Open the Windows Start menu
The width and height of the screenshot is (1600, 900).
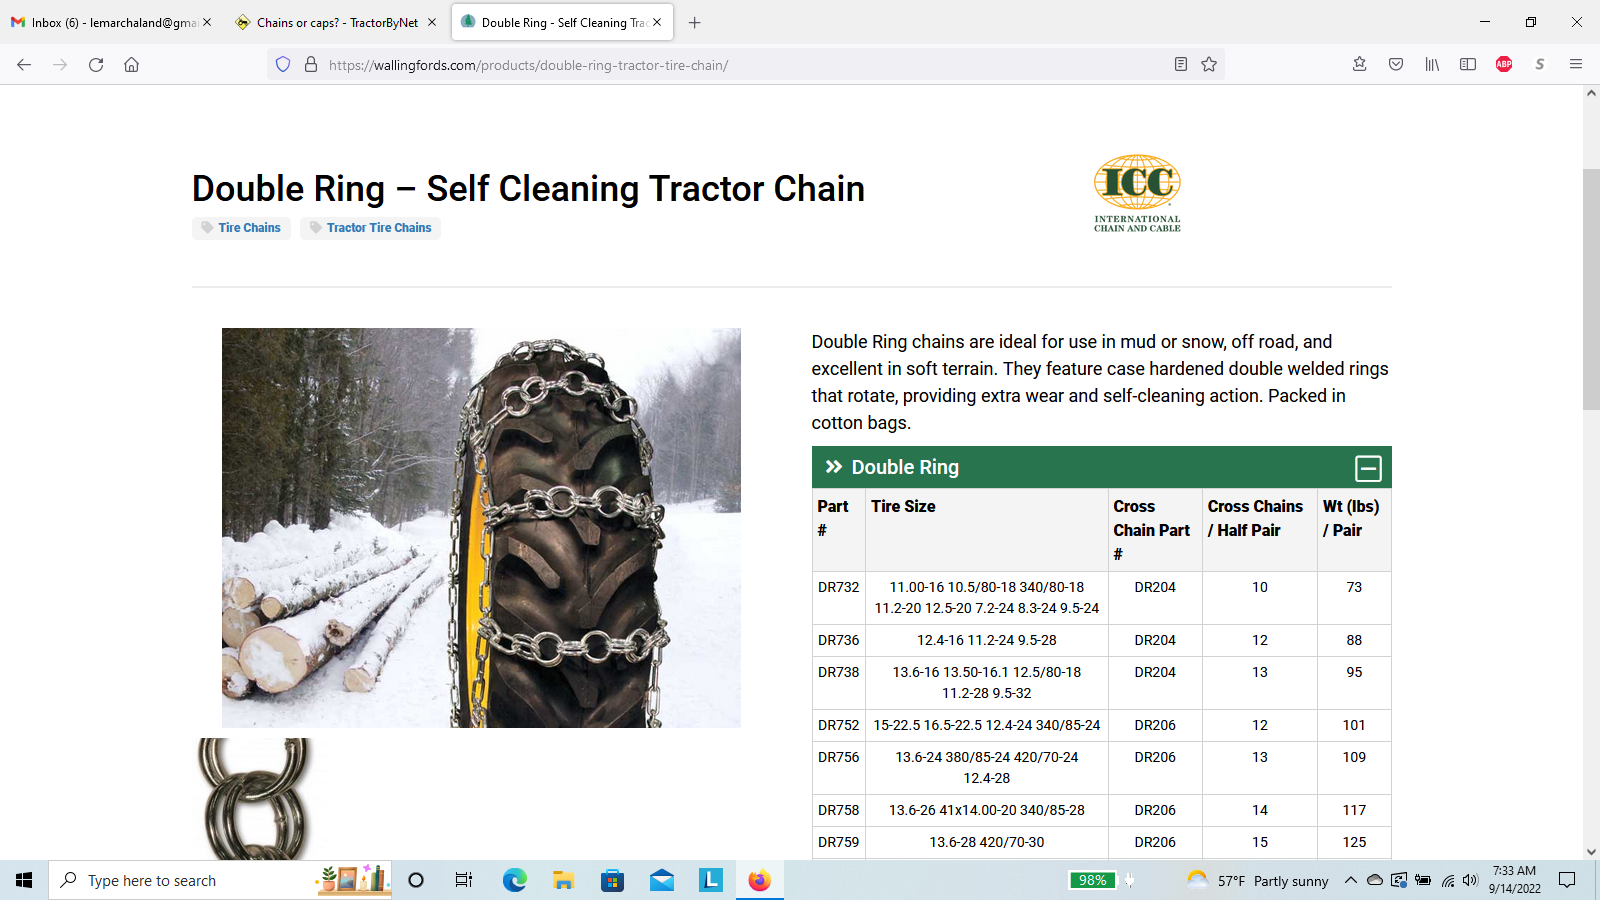(24, 880)
